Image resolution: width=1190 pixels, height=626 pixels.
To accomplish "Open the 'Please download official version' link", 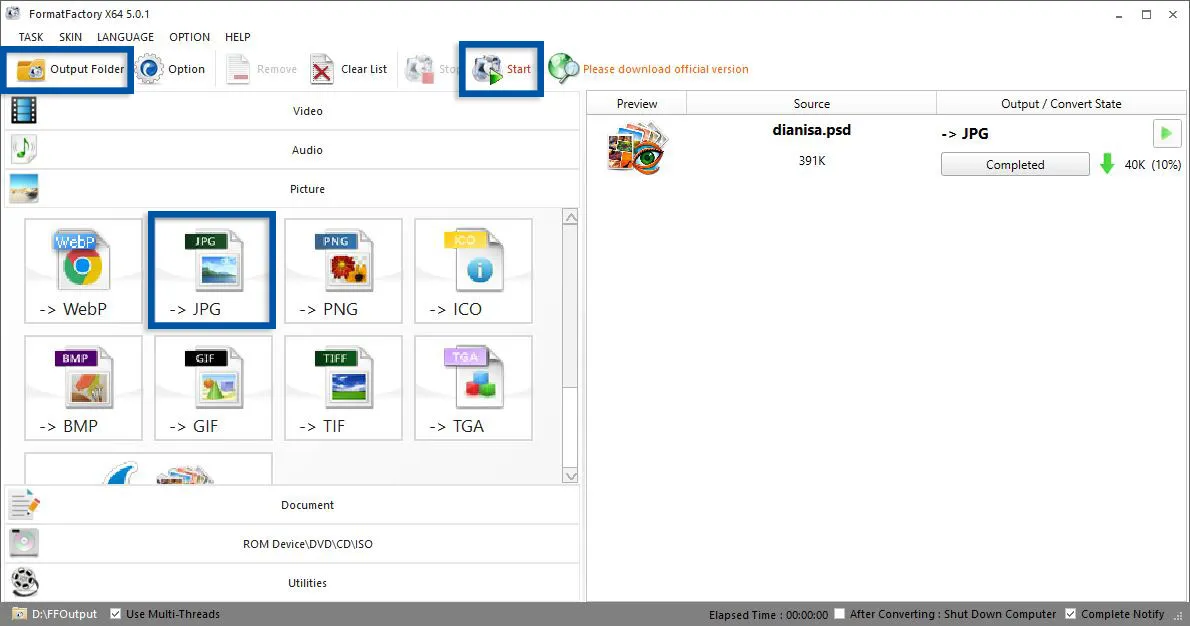I will click(x=667, y=69).
